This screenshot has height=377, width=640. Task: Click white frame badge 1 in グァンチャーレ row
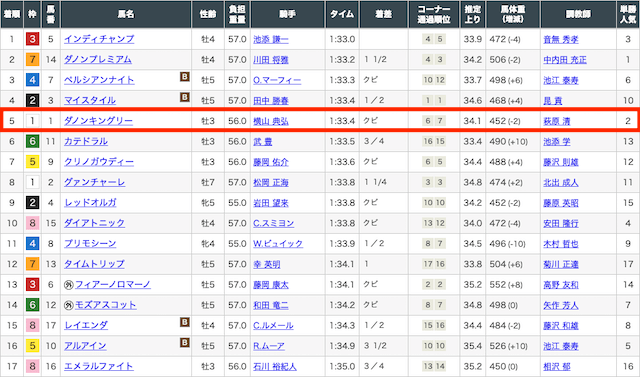(32, 182)
